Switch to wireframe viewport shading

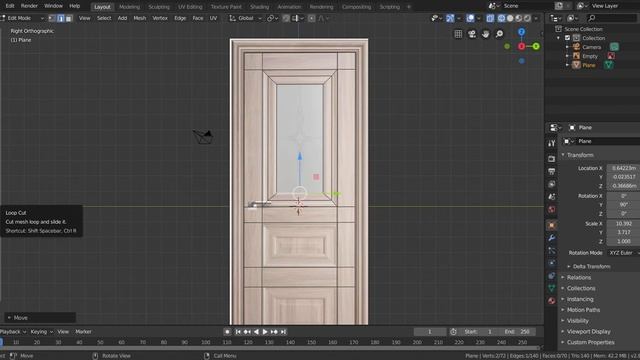pyautogui.click(x=501, y=18)
